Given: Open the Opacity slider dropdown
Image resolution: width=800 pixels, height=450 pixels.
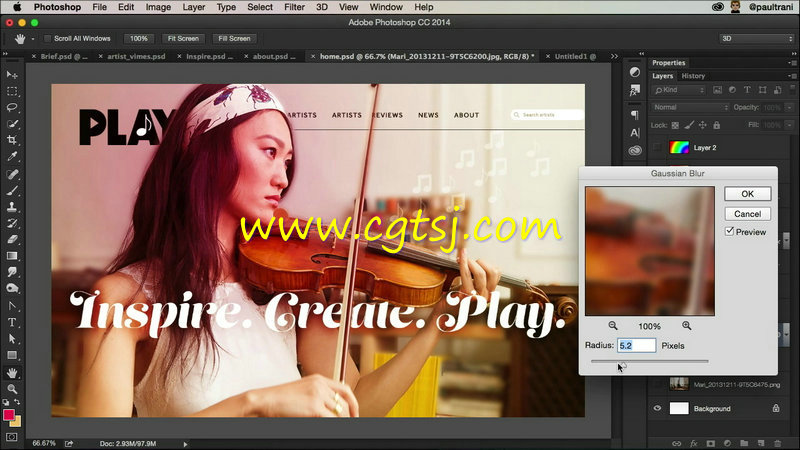Looking at the screenshot, I should (x=790, y=107).
